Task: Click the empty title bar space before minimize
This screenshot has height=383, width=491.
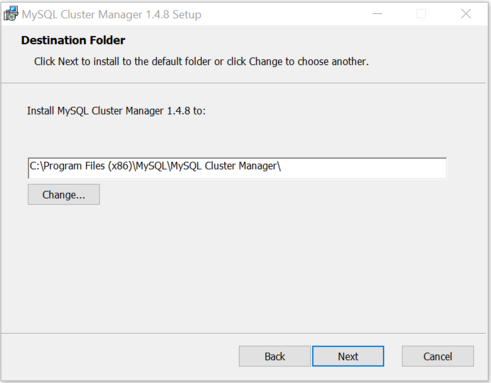Action: [x=283, y=14]
